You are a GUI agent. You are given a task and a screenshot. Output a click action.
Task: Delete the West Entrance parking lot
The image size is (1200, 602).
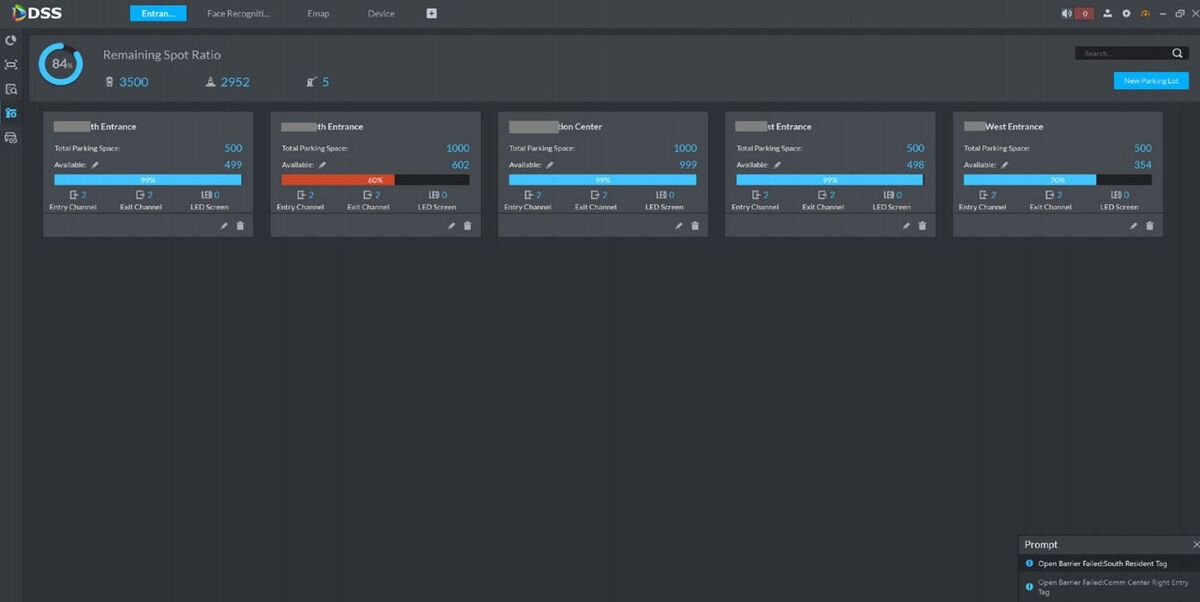coord(1150,226)
